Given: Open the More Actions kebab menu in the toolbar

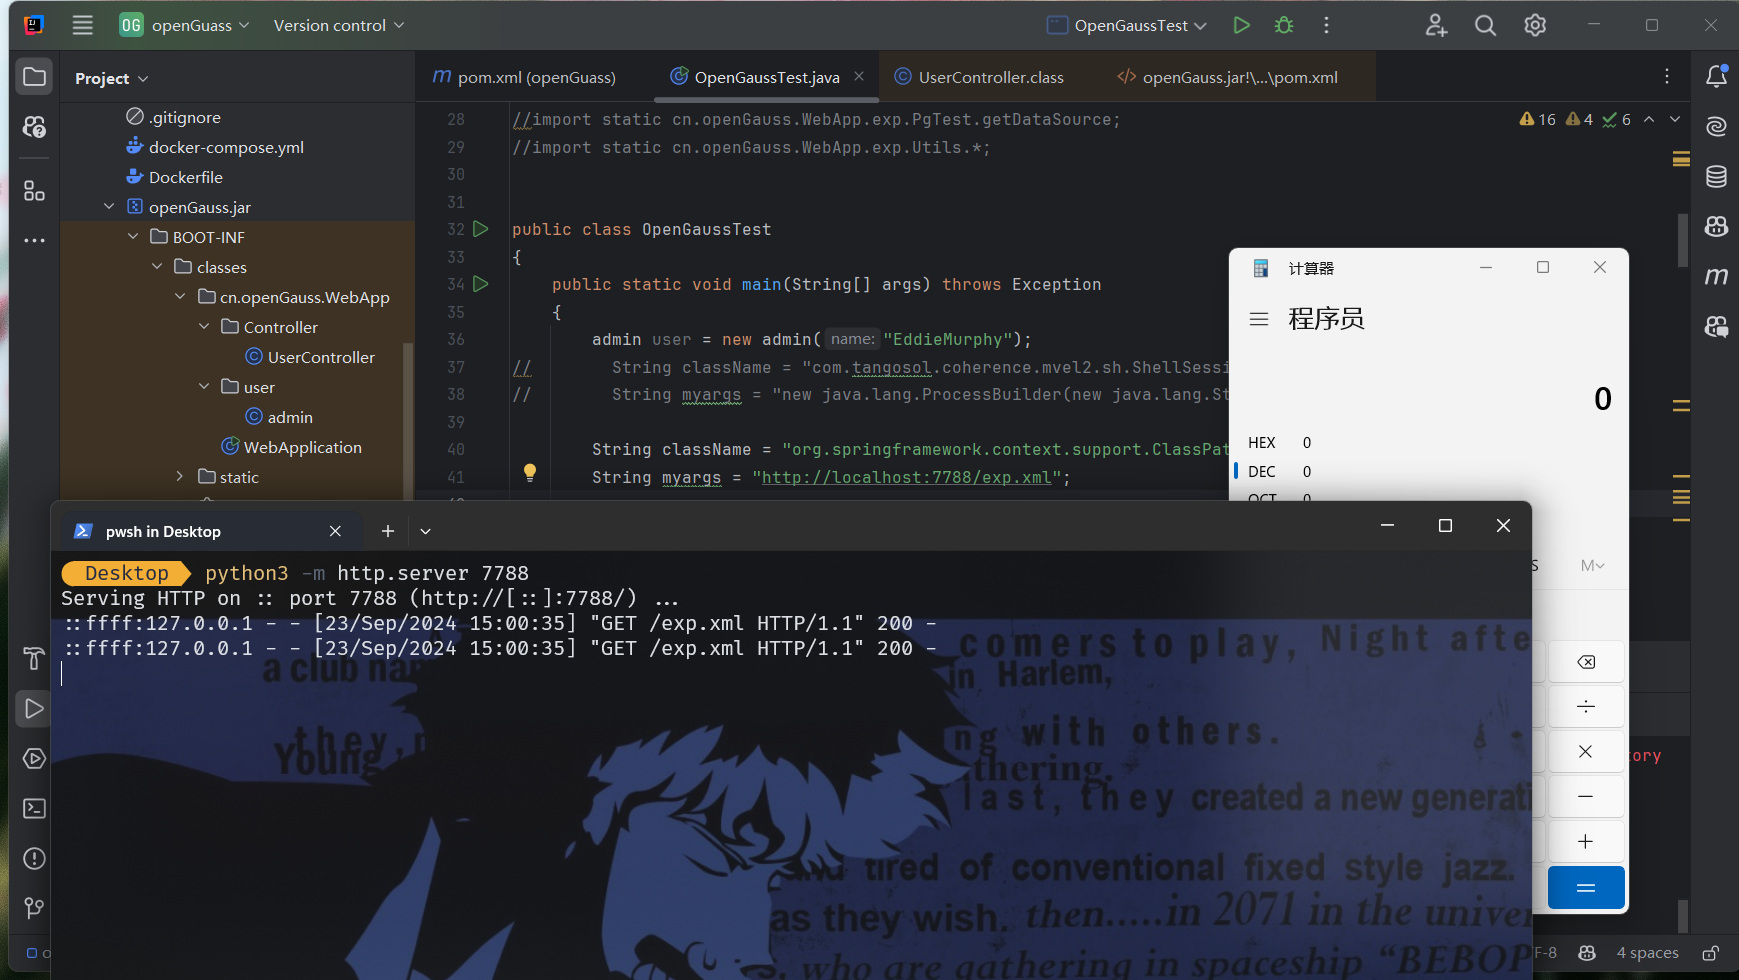Looking at the screenshot, I should click(x=1327, y=25).
